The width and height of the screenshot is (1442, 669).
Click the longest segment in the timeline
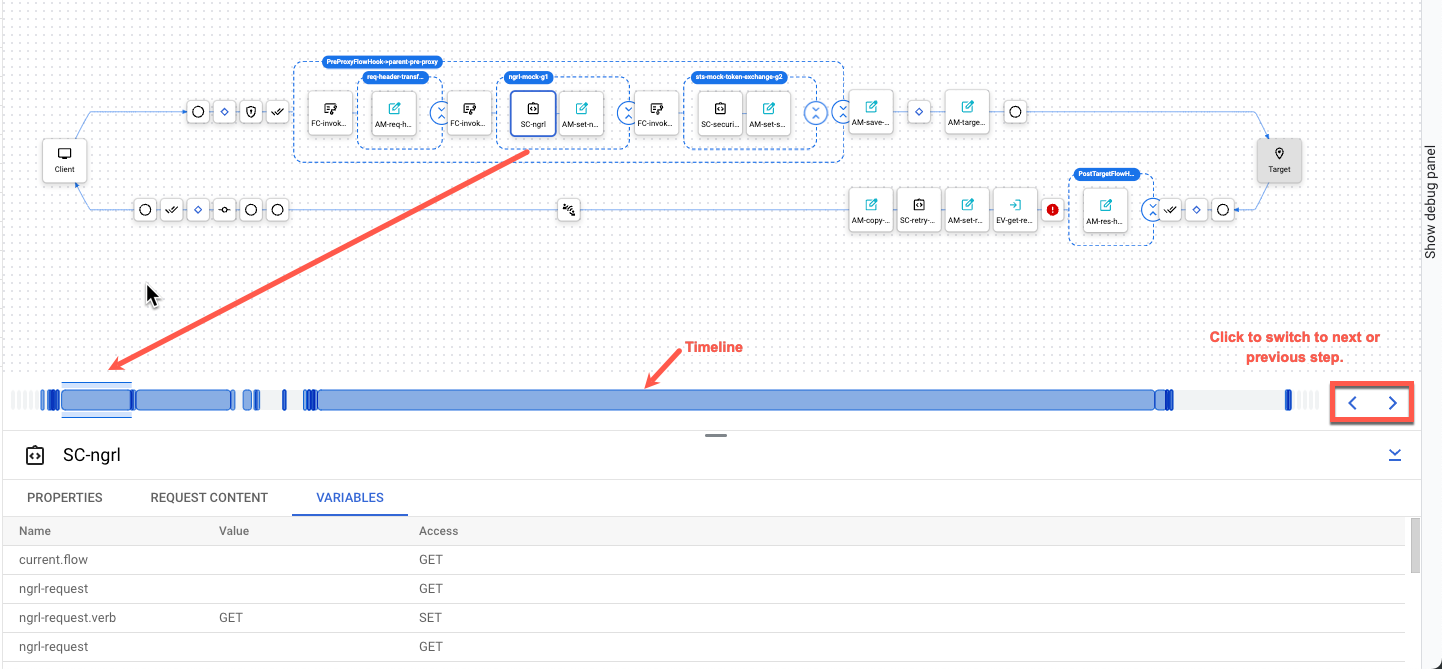click(x=735, y=400)
